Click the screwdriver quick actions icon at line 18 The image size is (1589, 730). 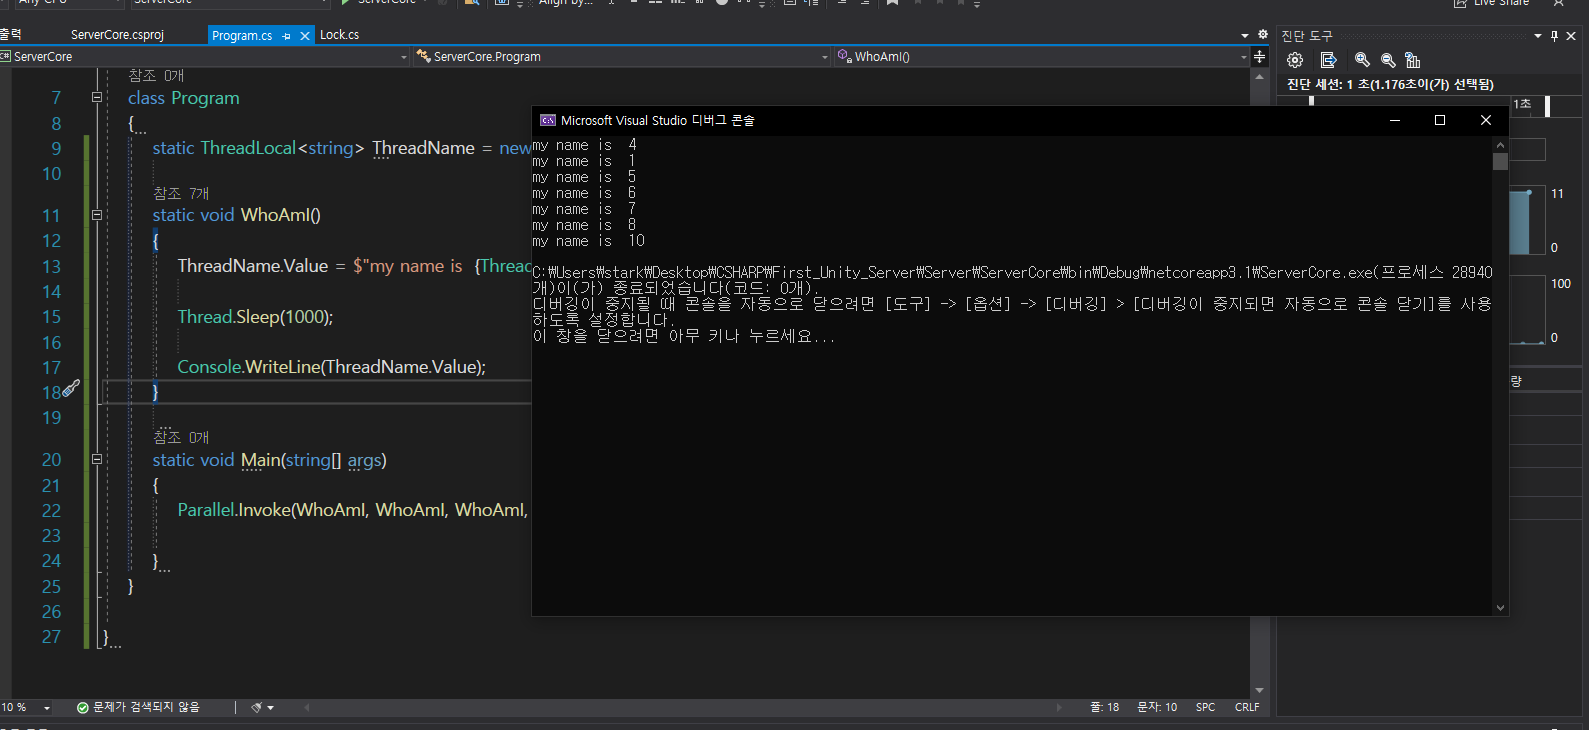click(72, 388)
